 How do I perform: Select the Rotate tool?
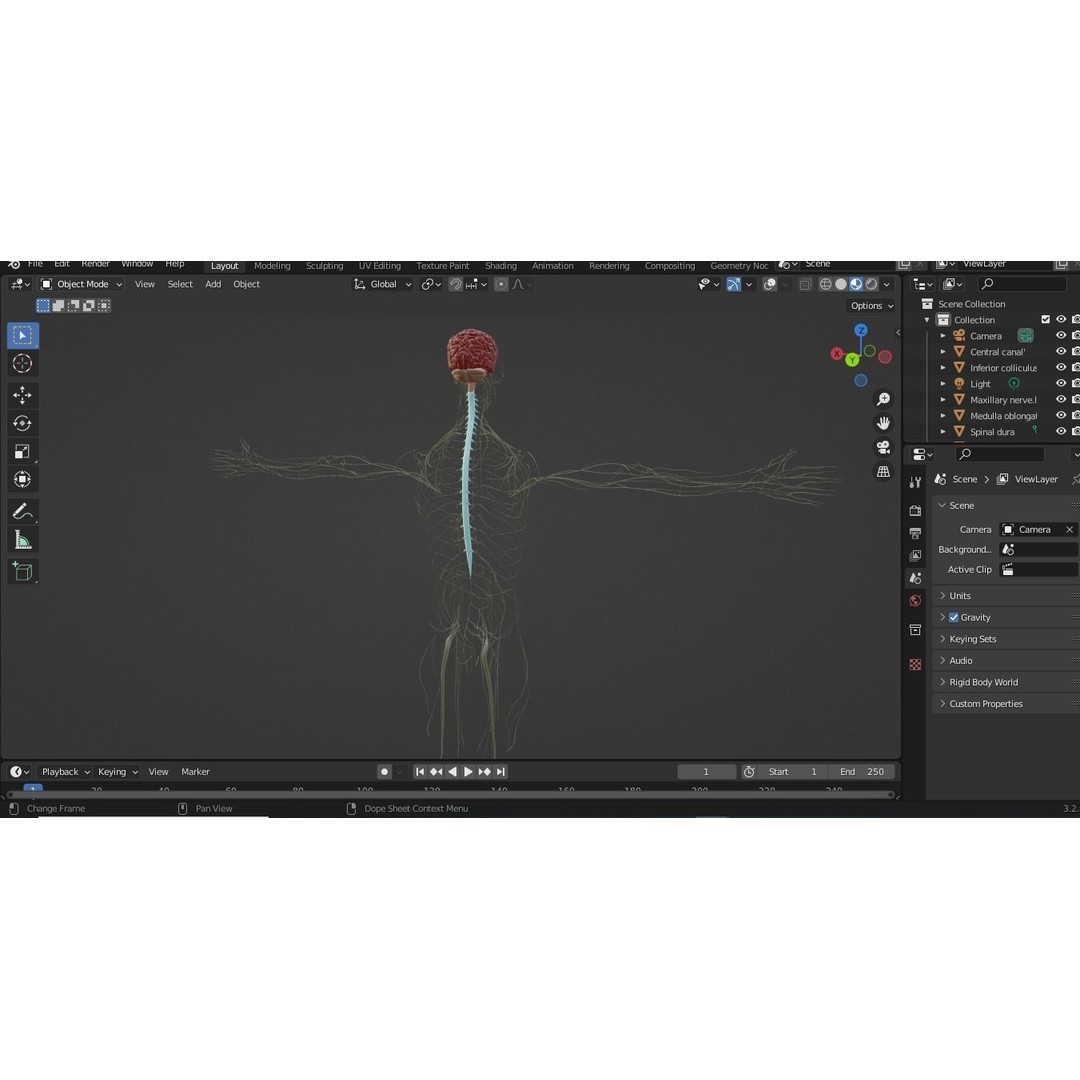click(22, 423)
